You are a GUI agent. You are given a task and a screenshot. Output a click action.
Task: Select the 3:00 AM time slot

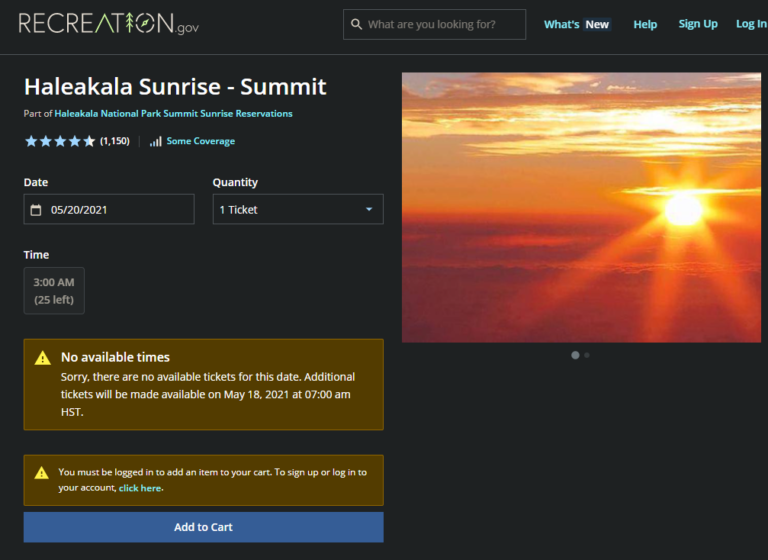point(54,290)
